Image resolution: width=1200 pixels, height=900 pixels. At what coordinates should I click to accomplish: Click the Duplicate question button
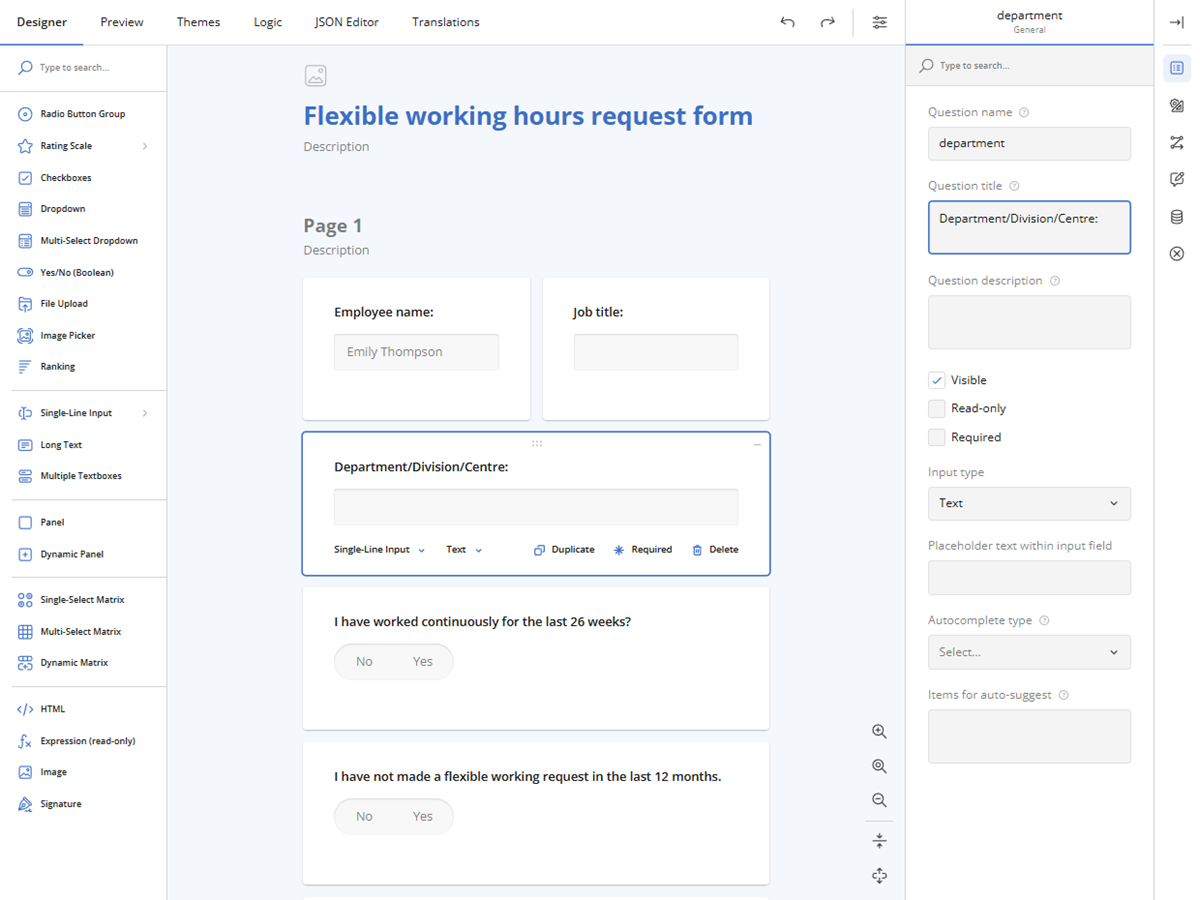(564, 550)
